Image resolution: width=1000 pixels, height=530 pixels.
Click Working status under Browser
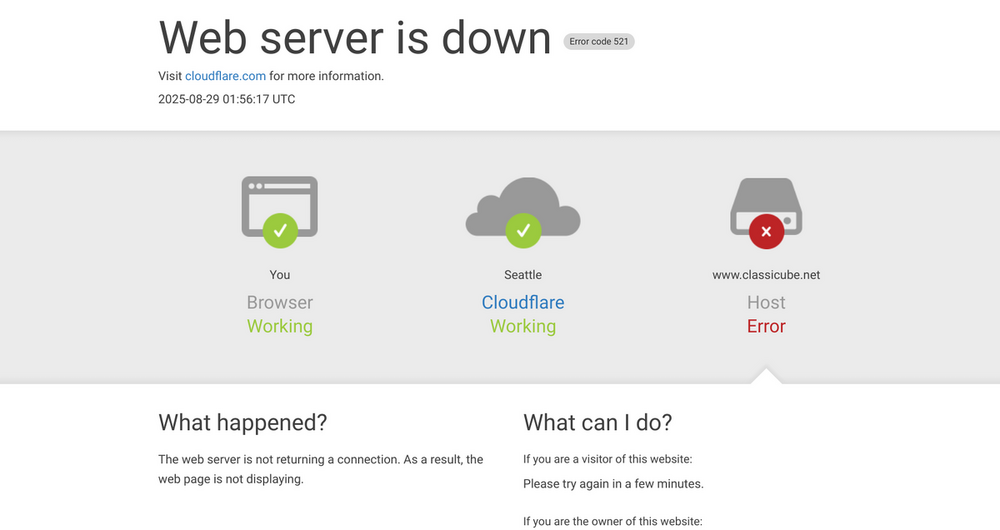click(280, 326)
